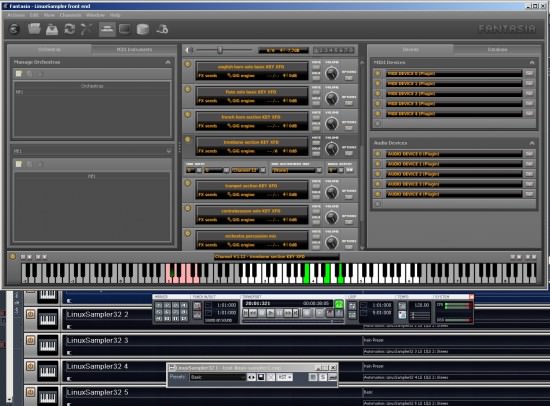Open first MIDI input device dropdown in trombone options
This screenshot has width=550, height=406.
point(194,170)
